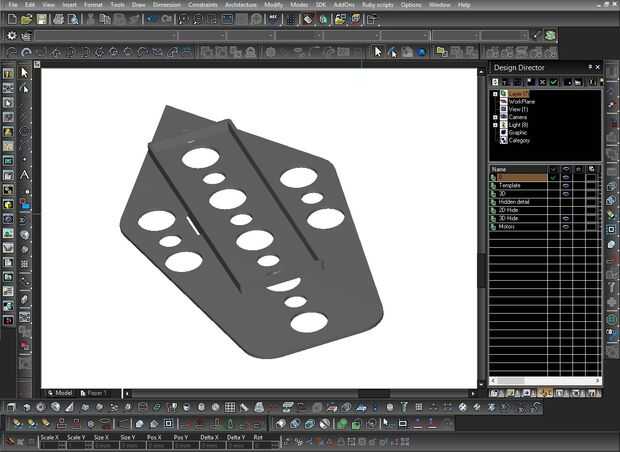
Task: Toggle visibility eye for Motors layer
Action: (x=566, y=227)
